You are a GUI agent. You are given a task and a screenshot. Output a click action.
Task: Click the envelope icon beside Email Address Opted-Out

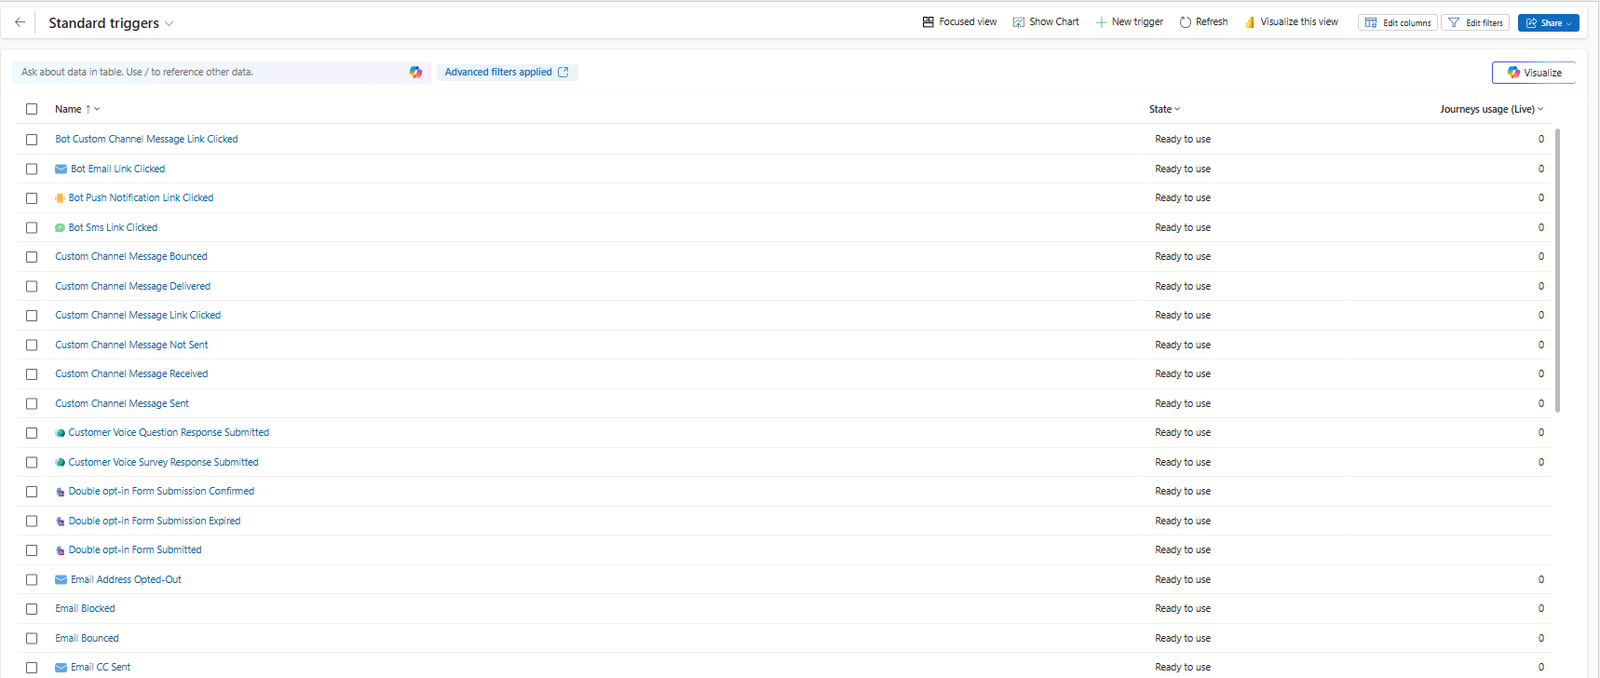(61, 580)
